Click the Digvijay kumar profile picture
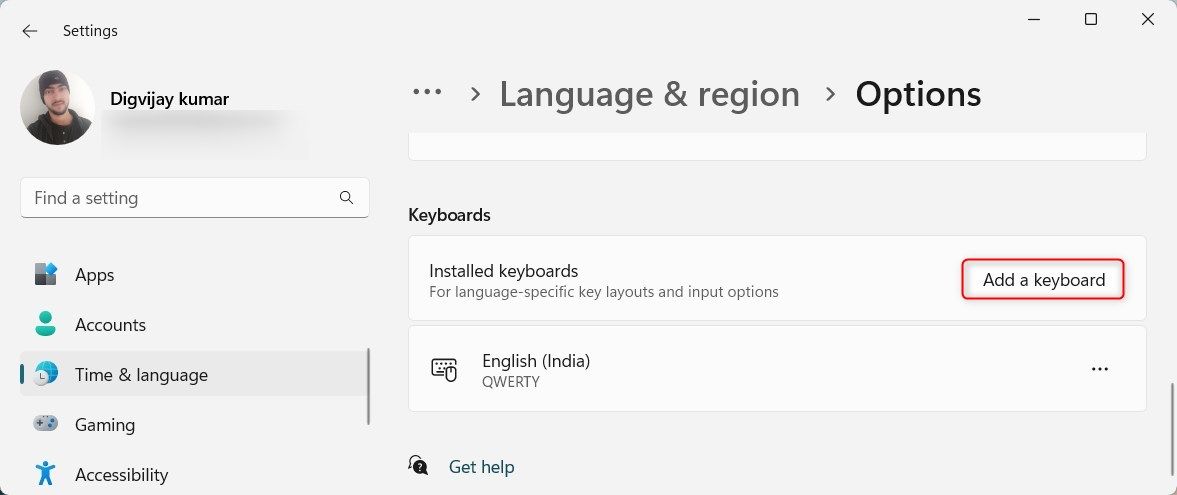Image resolution: width=1177 pixels, height=495 pixels. point(58,108)
